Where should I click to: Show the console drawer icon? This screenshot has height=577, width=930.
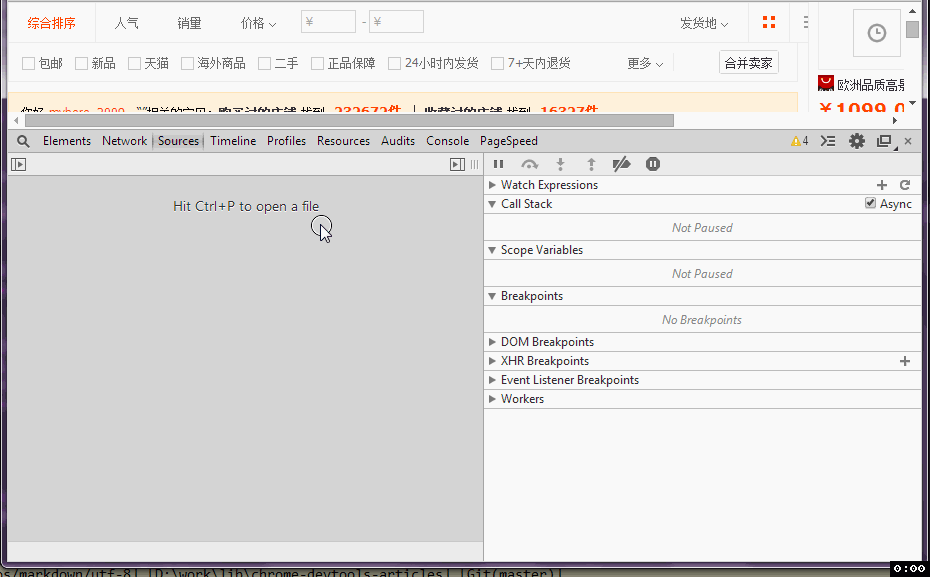tap(828, 141)
